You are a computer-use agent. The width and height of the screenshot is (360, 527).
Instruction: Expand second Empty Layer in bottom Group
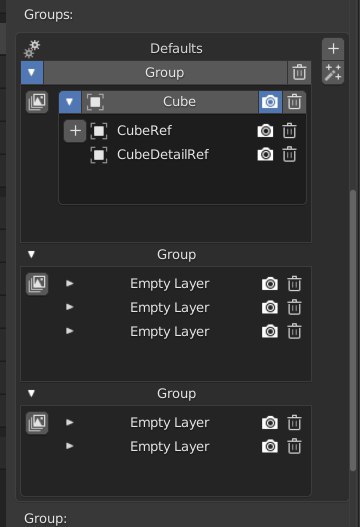coord(70,446)
